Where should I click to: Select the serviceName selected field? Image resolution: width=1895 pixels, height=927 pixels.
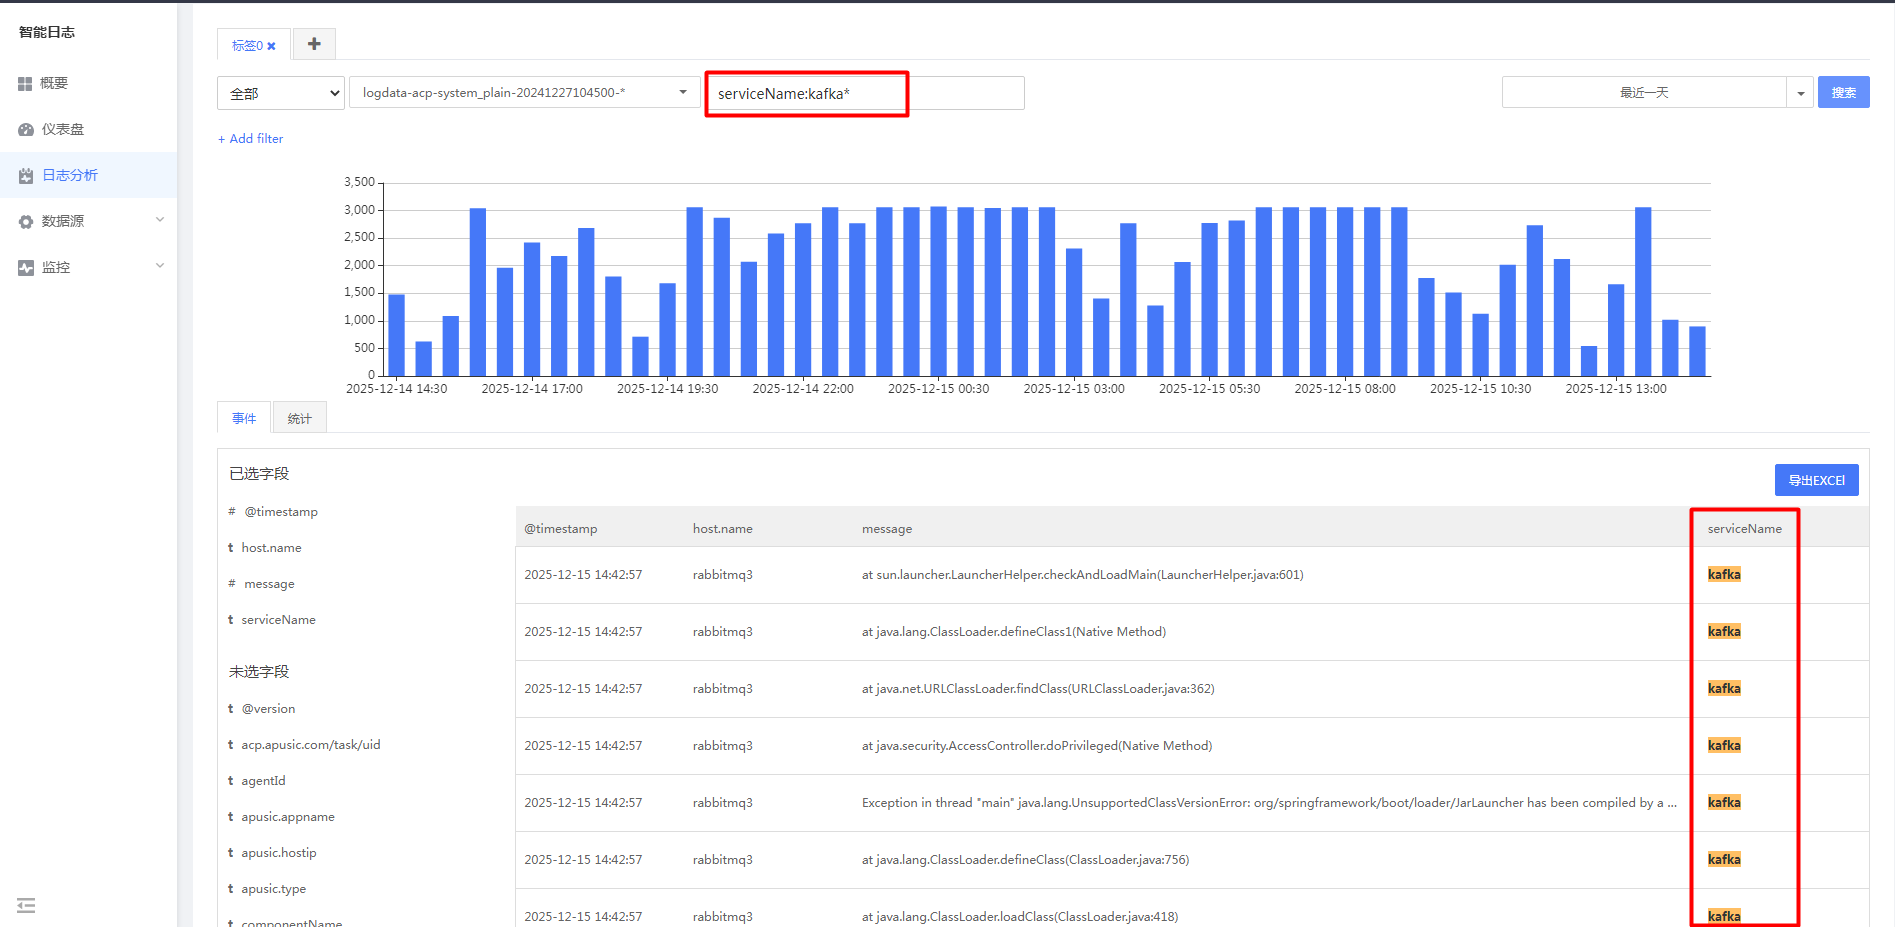coord(278,620)
